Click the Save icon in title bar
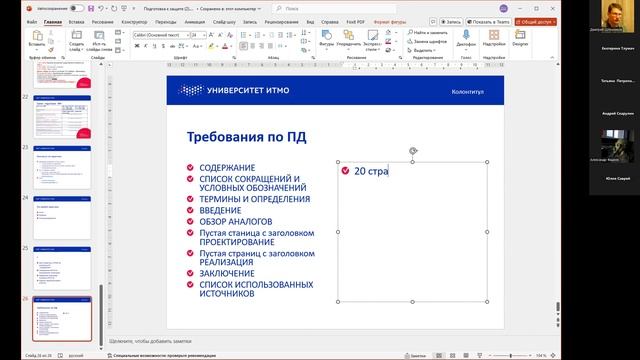Viewport: 640px width, 360px height. 91,8
